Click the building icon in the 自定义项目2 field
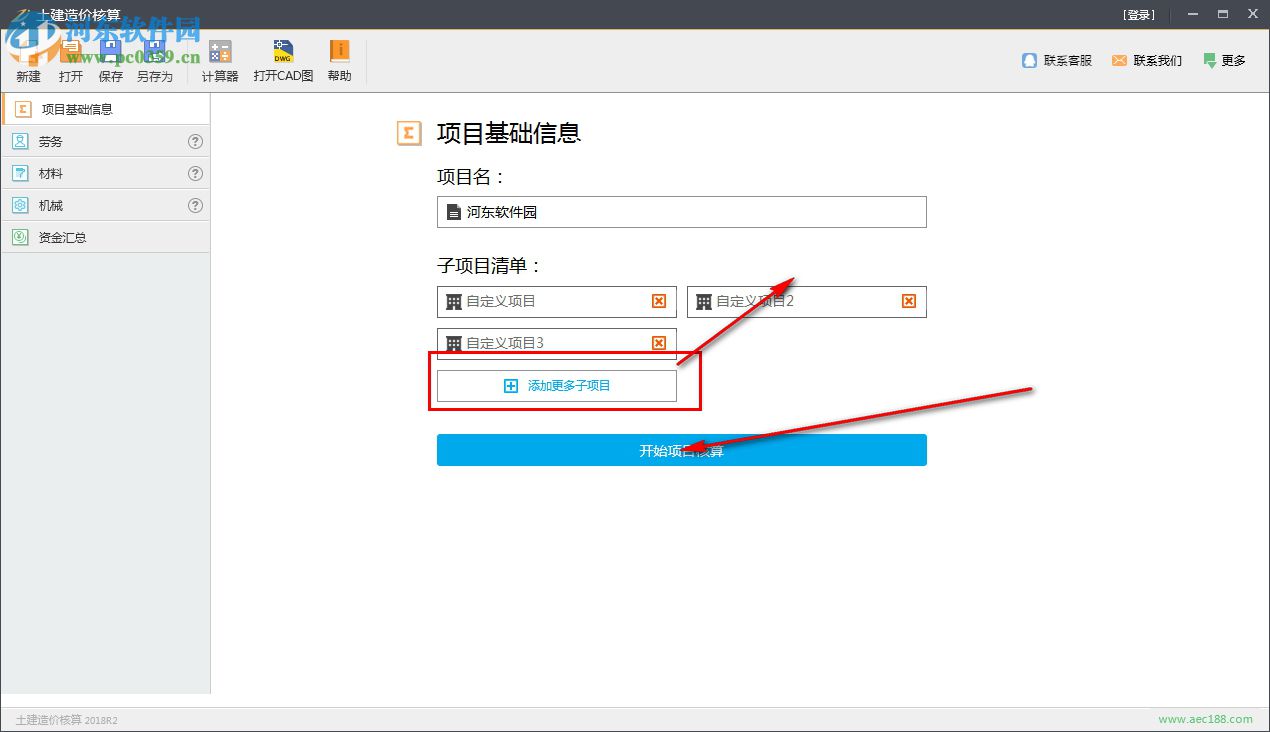The image size is (1270, 732). click(x=704, y=302)
